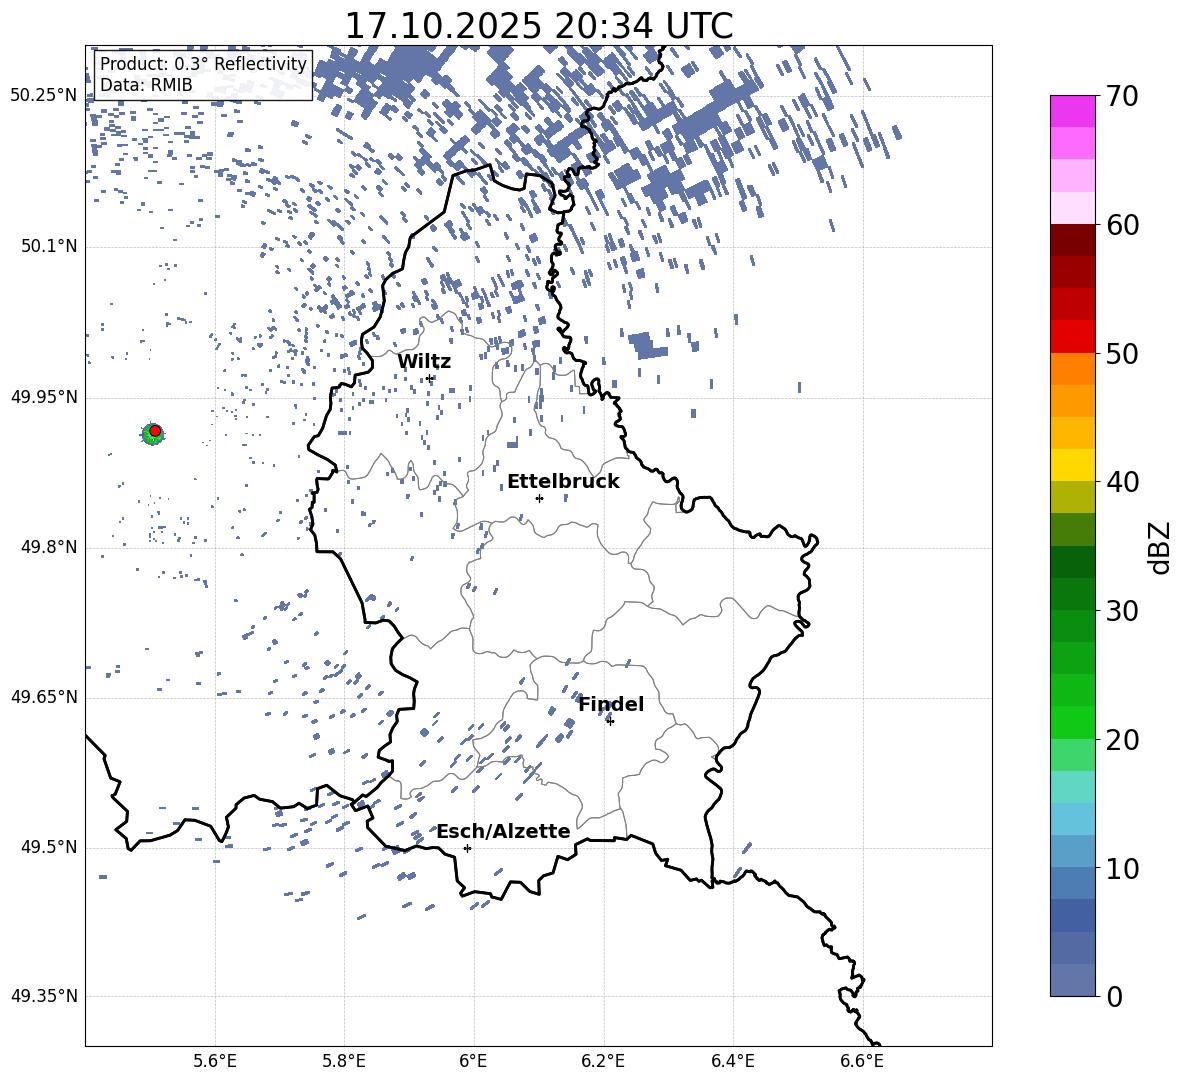
Task: Click the Wiltz town label
Action: tap(424, 362)
